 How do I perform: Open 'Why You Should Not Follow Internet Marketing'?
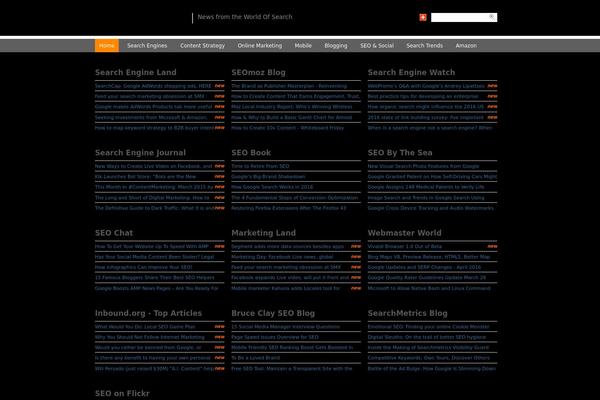[150, 337]
